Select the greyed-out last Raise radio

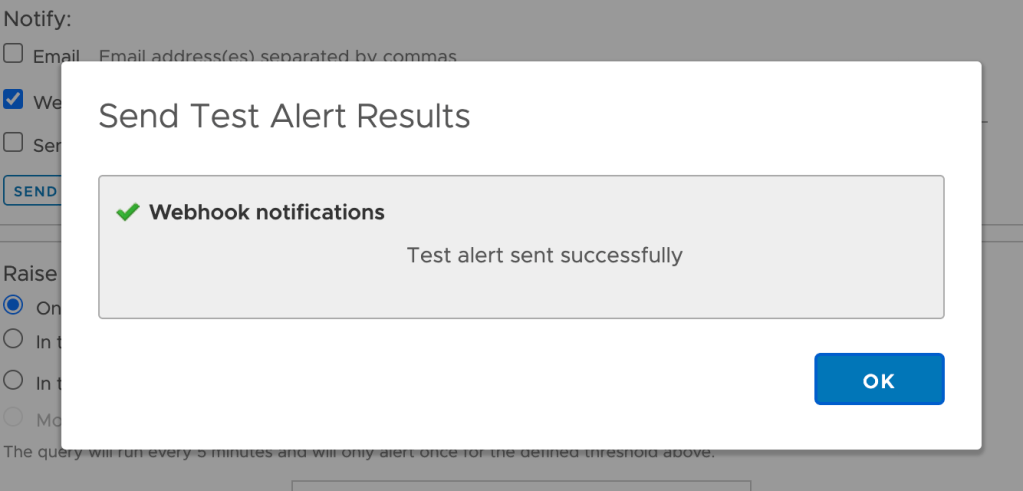(13, 417)
